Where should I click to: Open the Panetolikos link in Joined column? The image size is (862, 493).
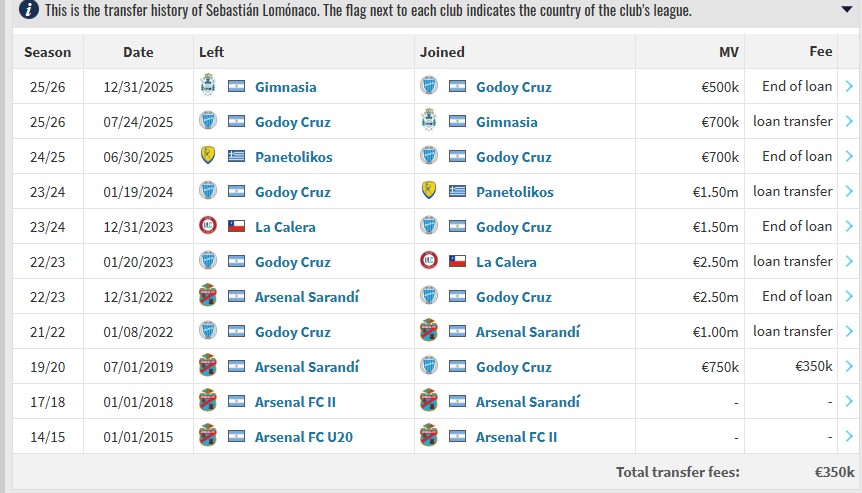pyautogui.click(x=514, y=192)
